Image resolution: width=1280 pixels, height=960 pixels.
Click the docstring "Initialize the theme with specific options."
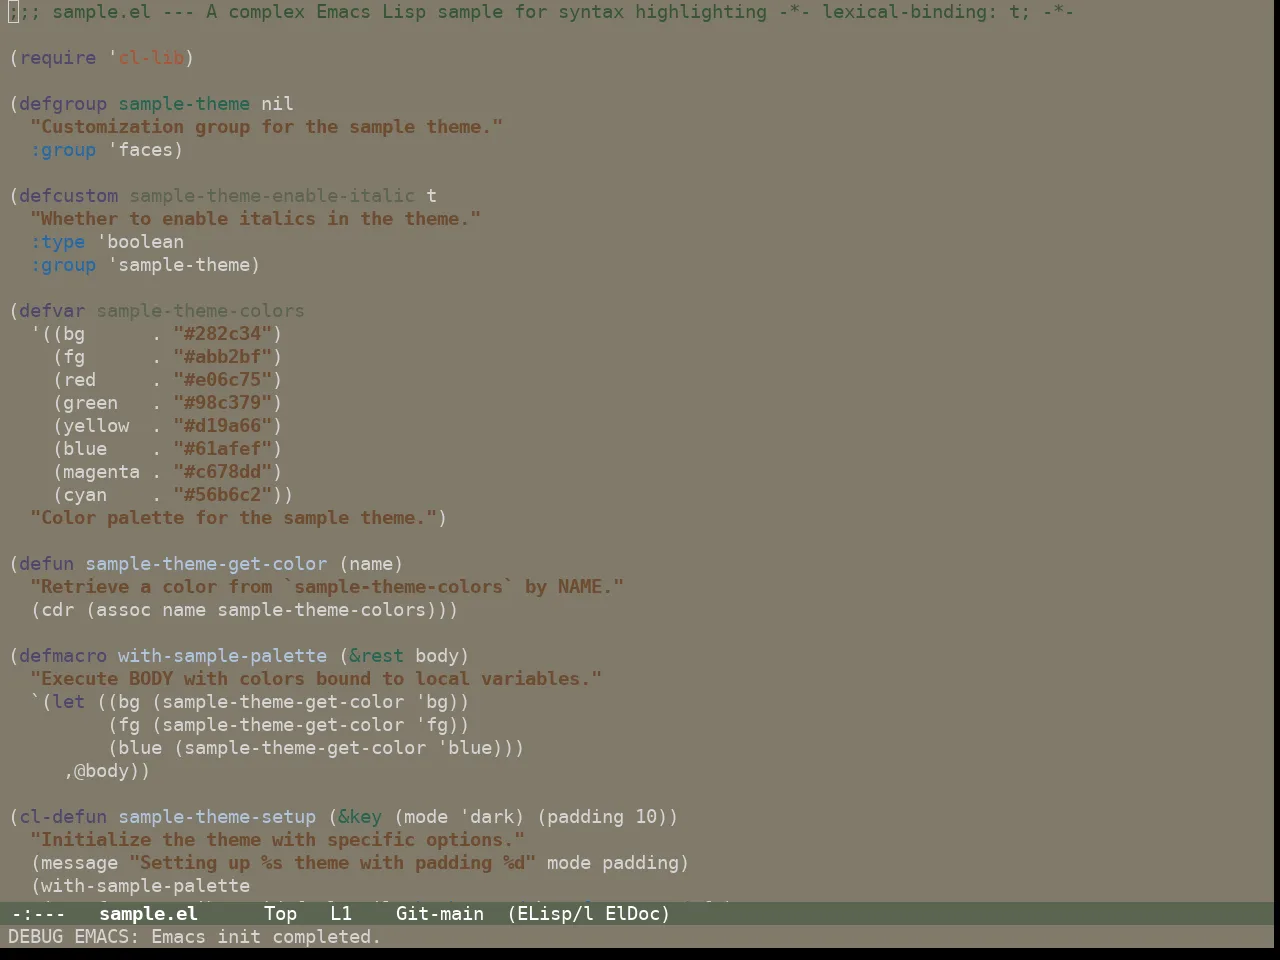(278, 840)
